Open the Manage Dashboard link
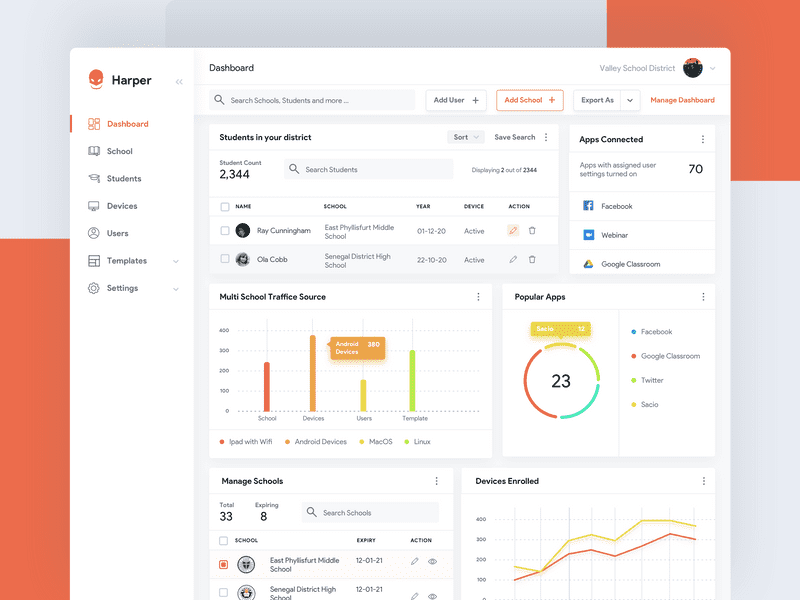The image size is (800, 600). (x=682, y=100)
